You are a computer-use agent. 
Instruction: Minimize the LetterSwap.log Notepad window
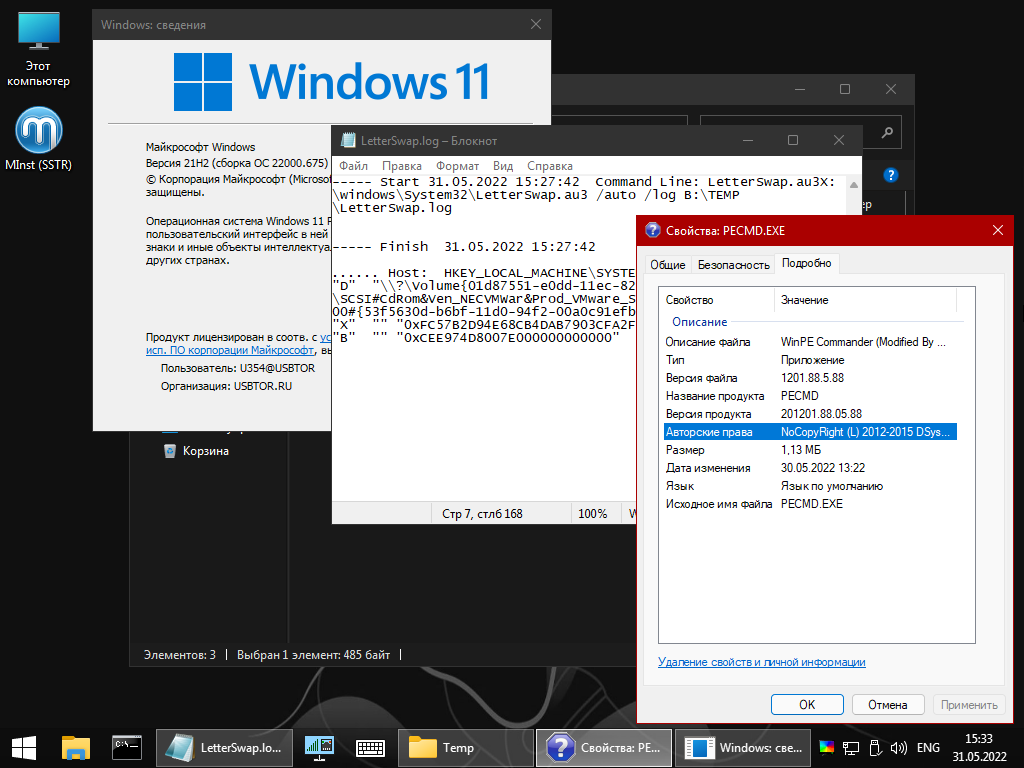click(x=748, y=140)
